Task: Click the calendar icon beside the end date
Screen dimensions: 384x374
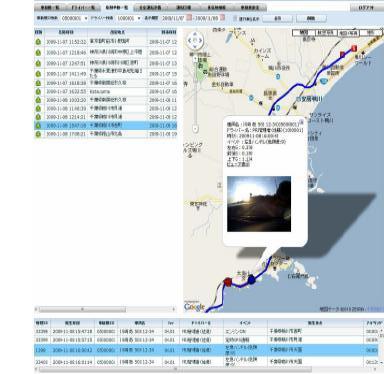Action: pos(222,18)
